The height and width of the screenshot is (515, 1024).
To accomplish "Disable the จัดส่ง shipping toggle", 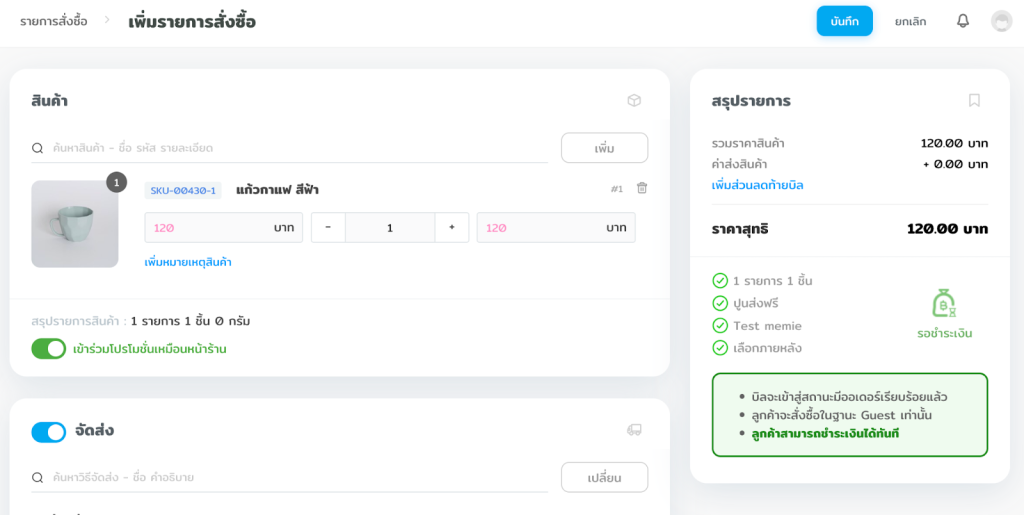I will [x=49, y=432].
